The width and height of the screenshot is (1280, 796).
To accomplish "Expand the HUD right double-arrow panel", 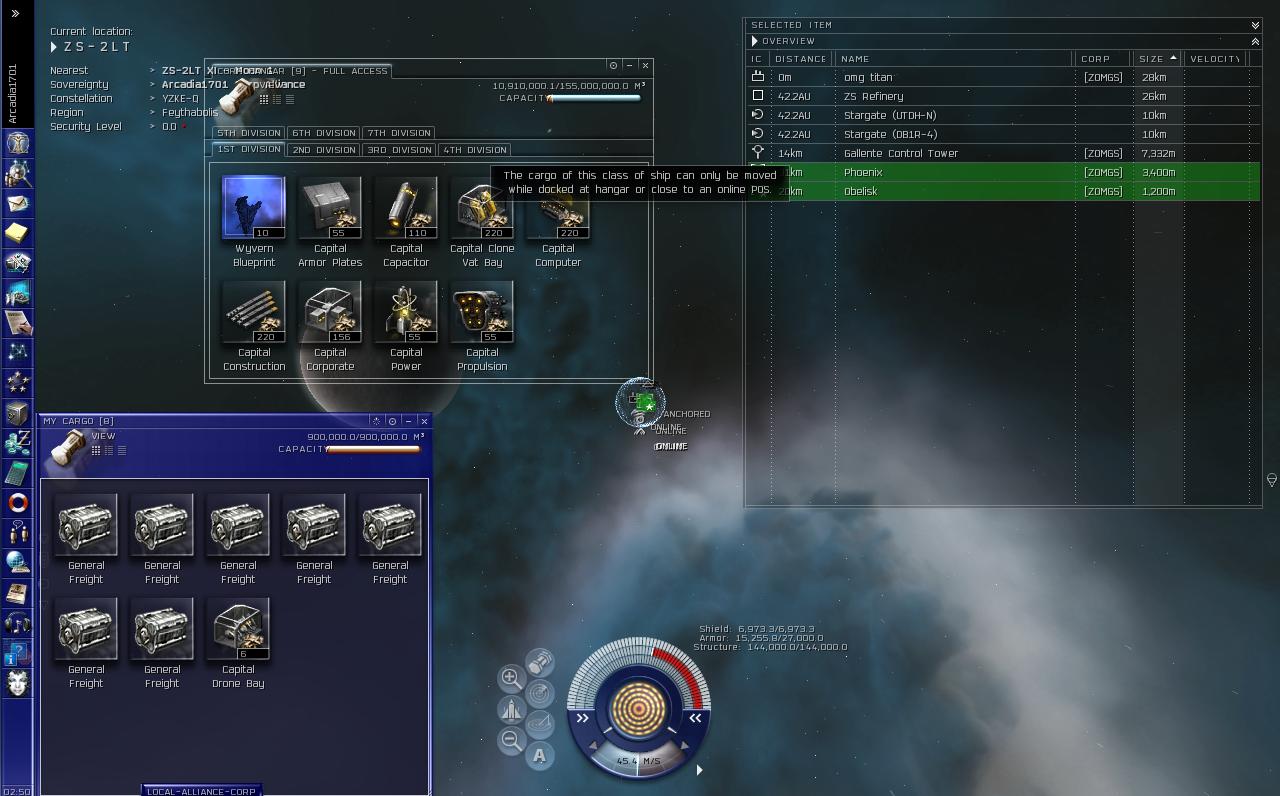I will click(x=695, y=717).
